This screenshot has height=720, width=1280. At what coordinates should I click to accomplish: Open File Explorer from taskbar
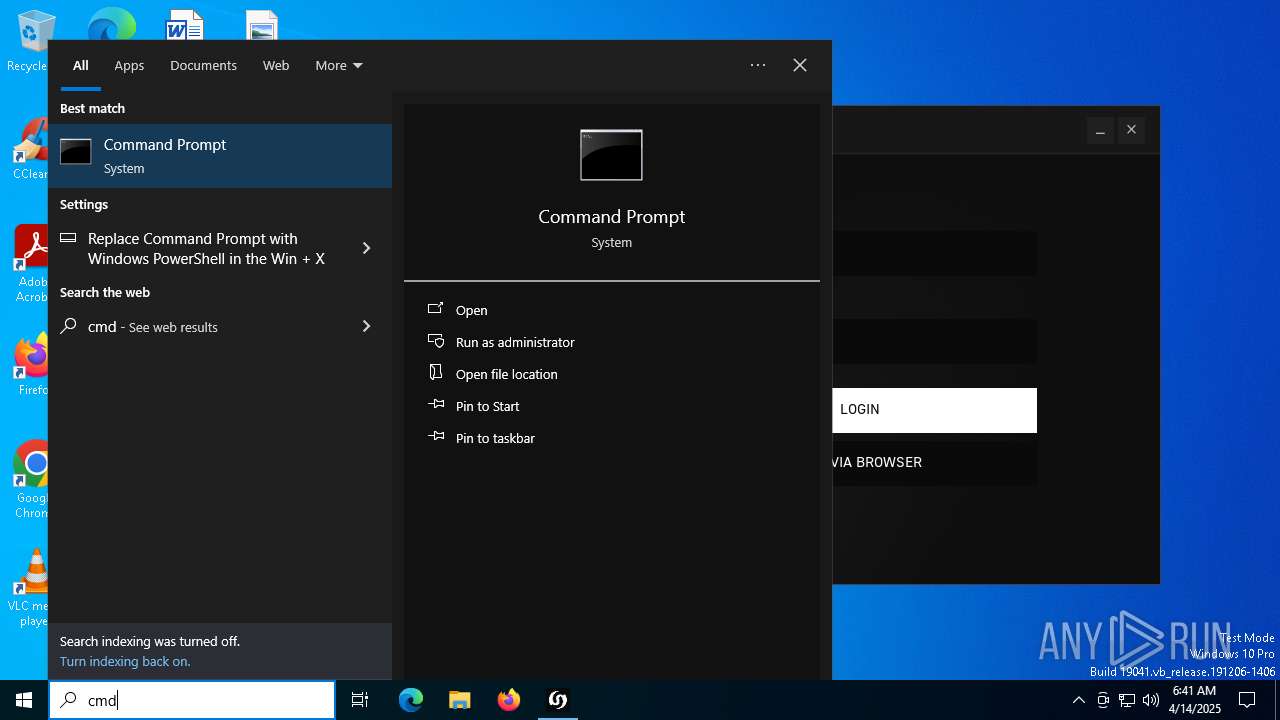tap(459, 700)
